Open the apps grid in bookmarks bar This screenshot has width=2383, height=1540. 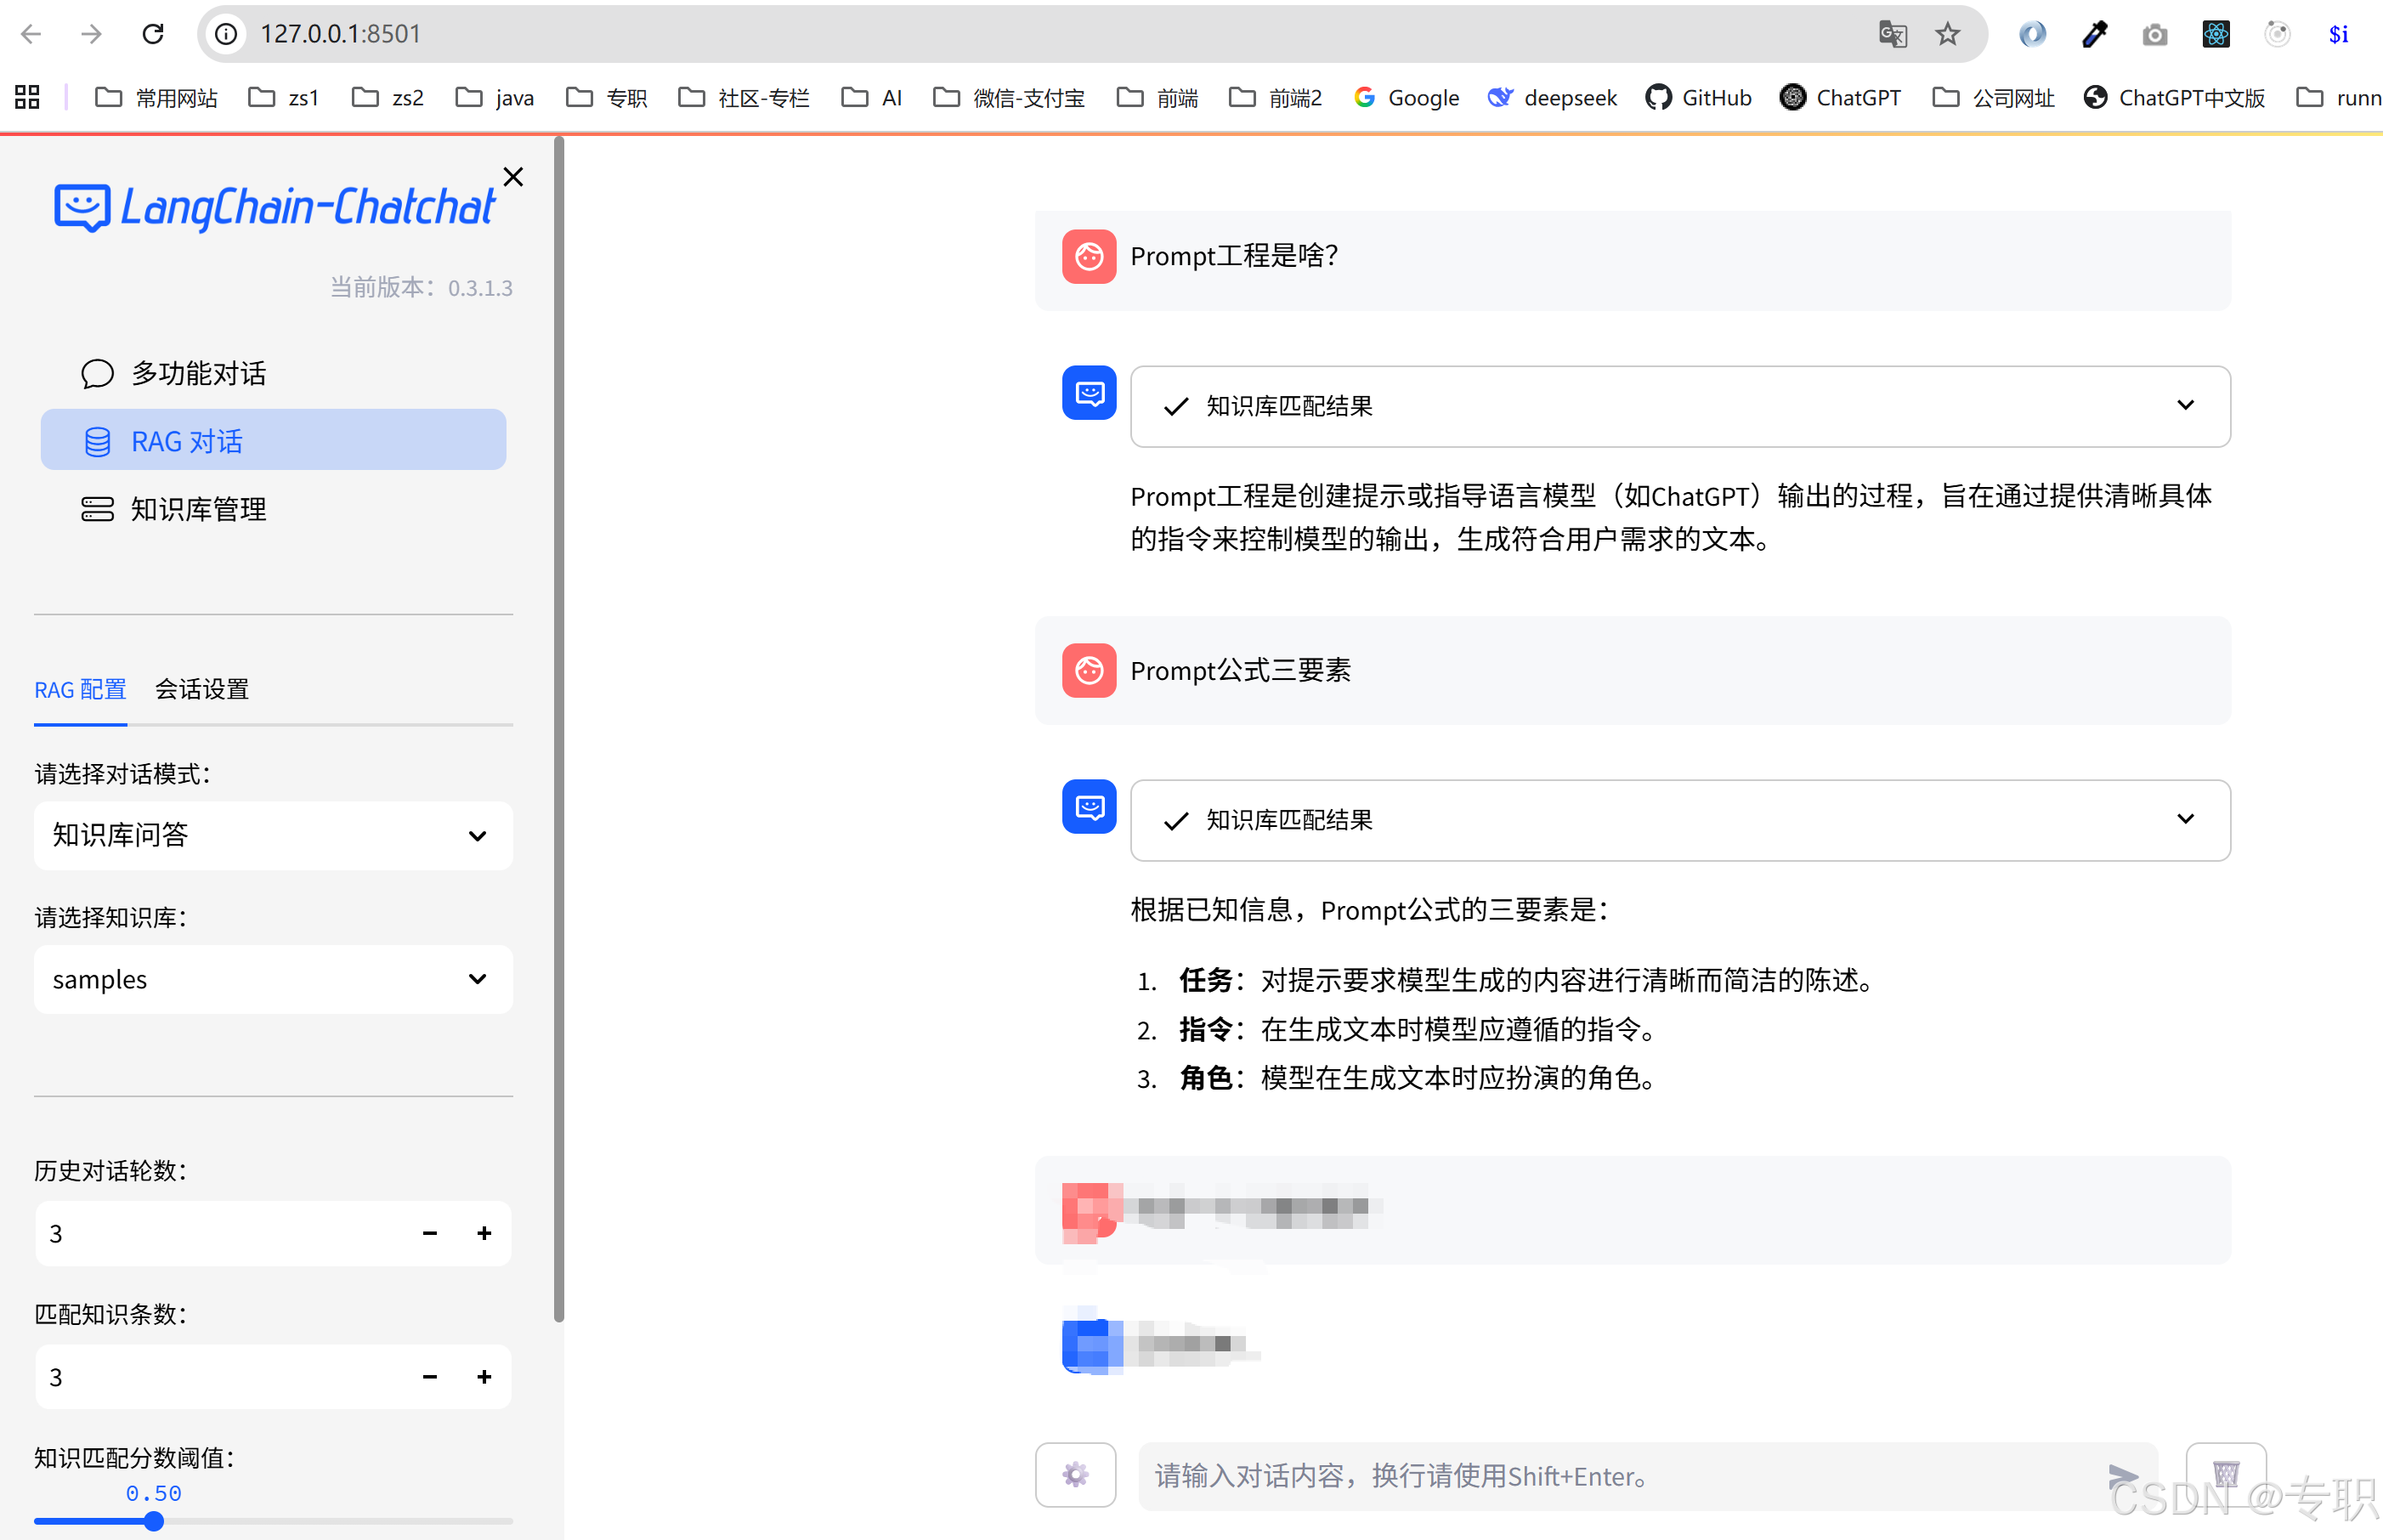(x=27, y=97)
